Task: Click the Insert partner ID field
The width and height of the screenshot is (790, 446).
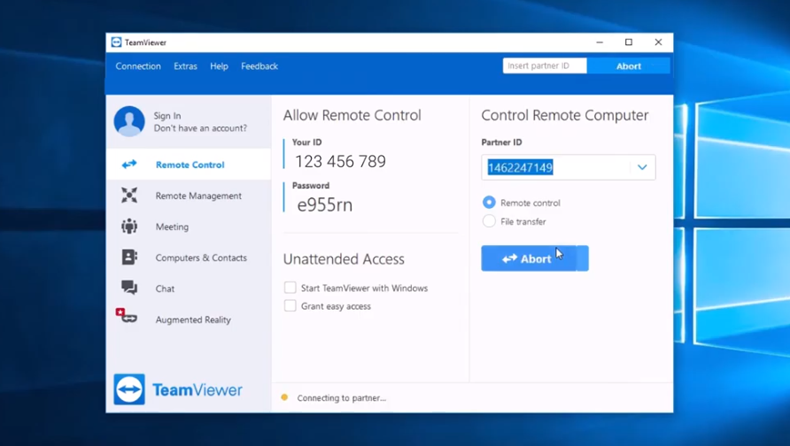Action: coord(545,66)
